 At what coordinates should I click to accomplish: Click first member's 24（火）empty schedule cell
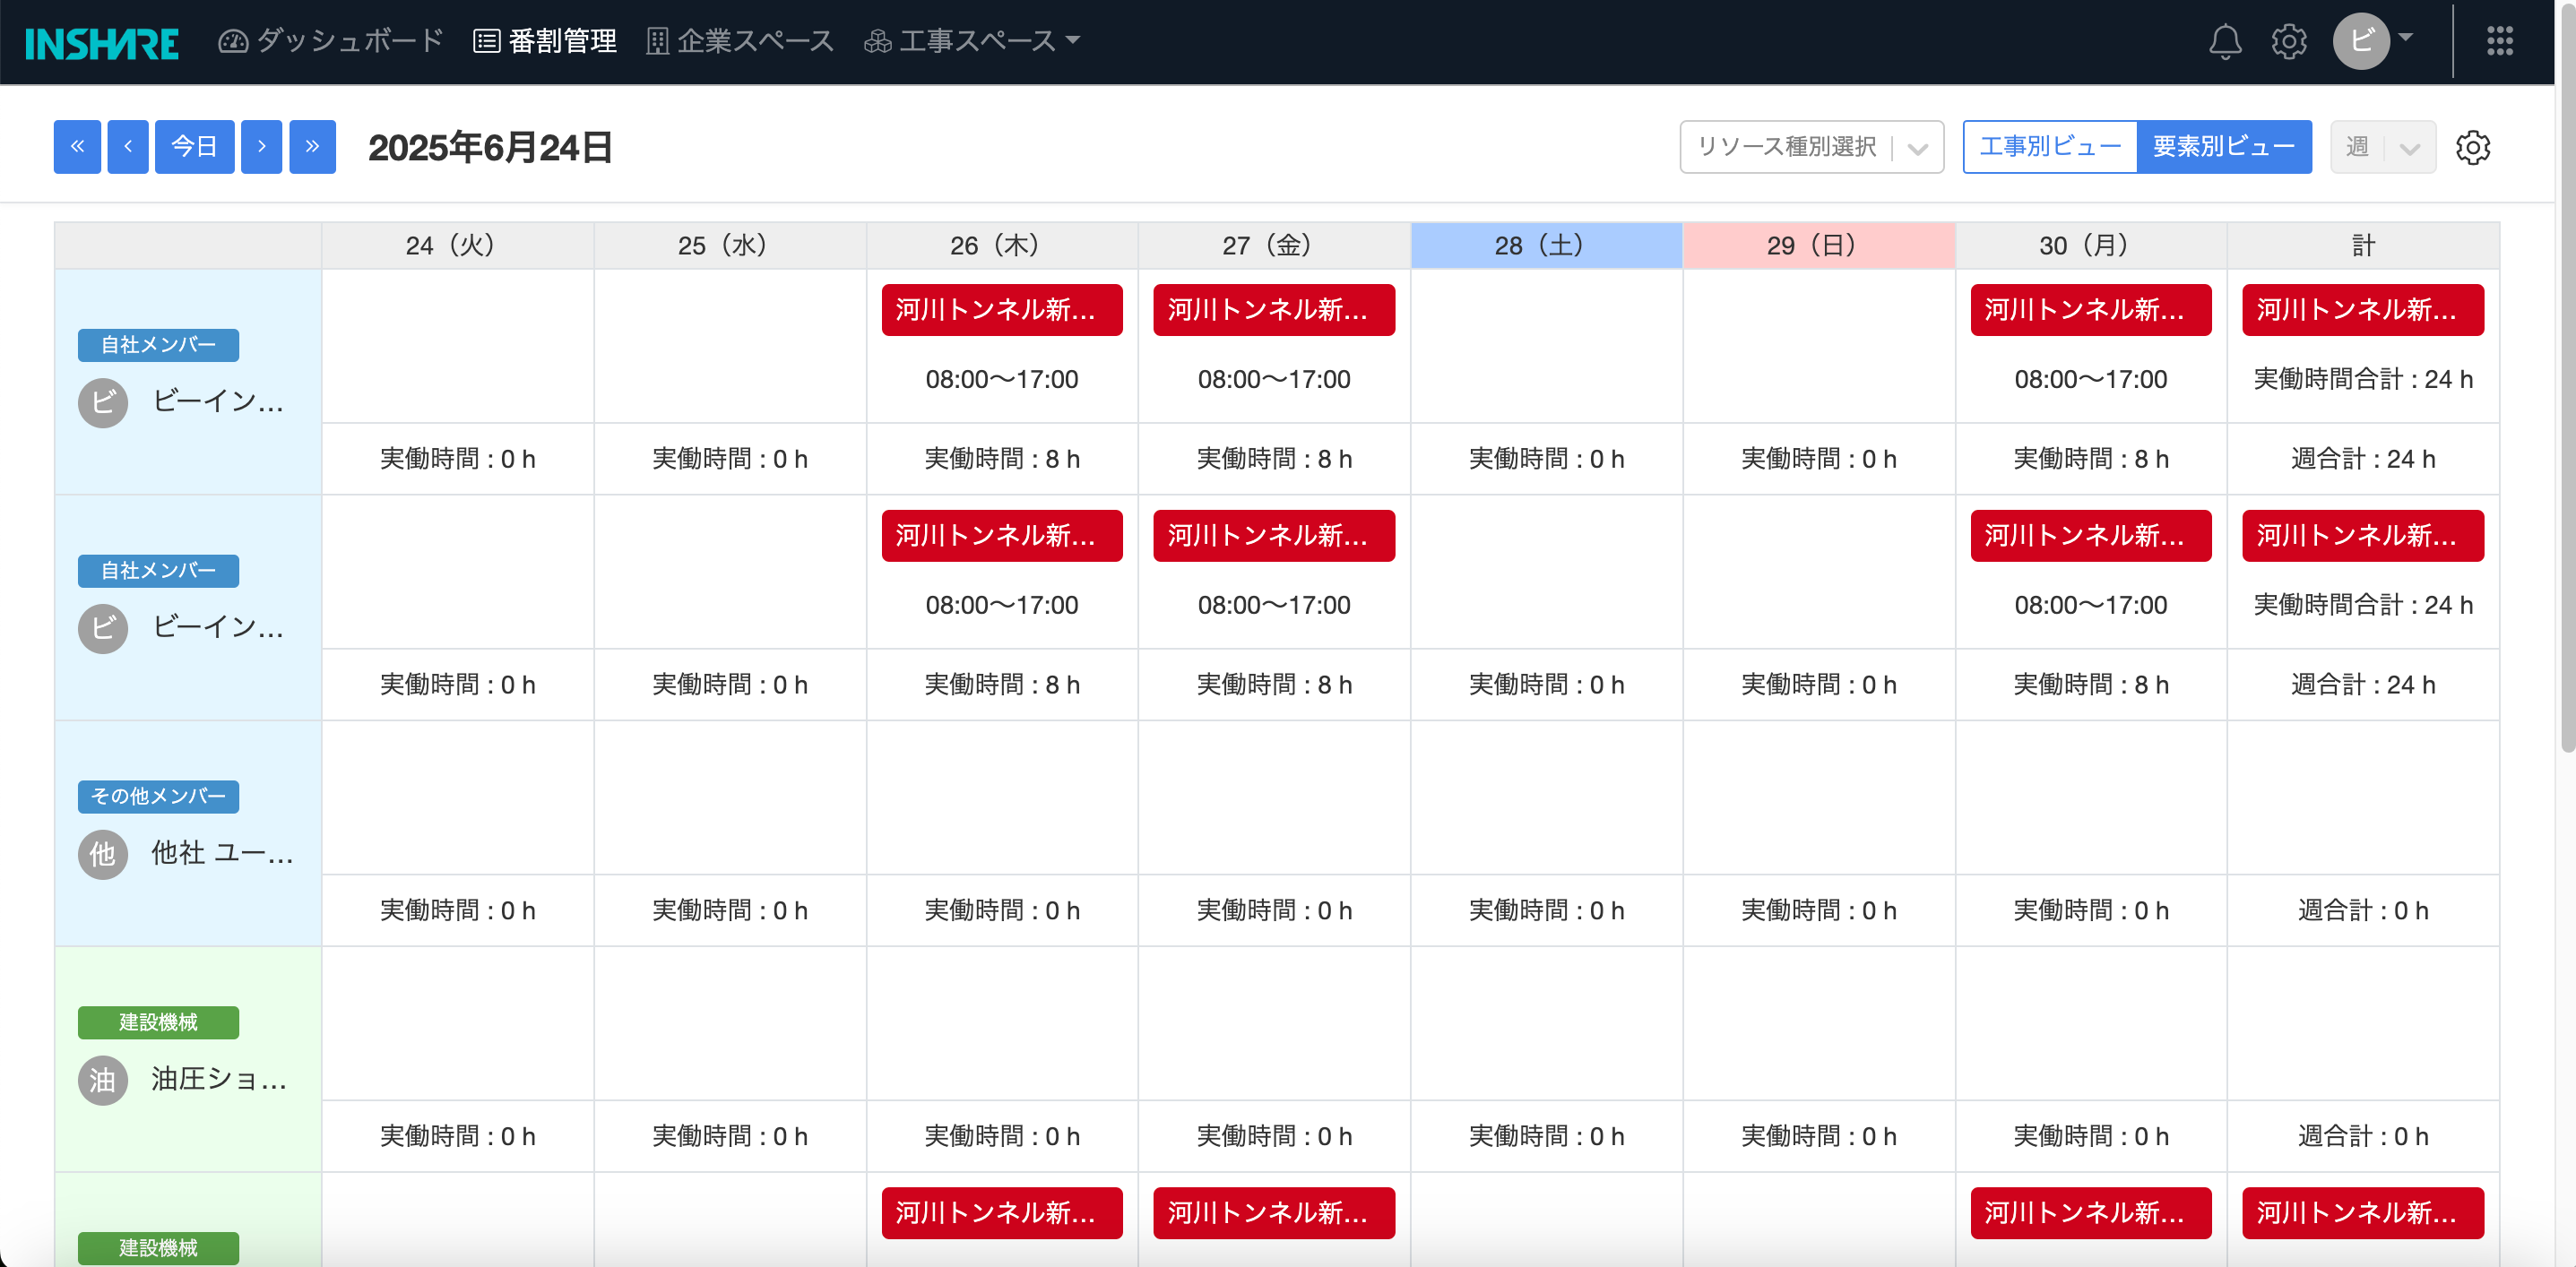(458, 346)
